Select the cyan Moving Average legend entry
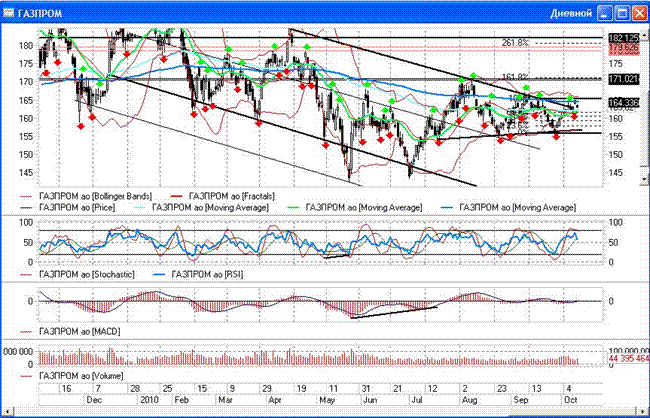The image size is (650, 418). [x=203, y=207]
